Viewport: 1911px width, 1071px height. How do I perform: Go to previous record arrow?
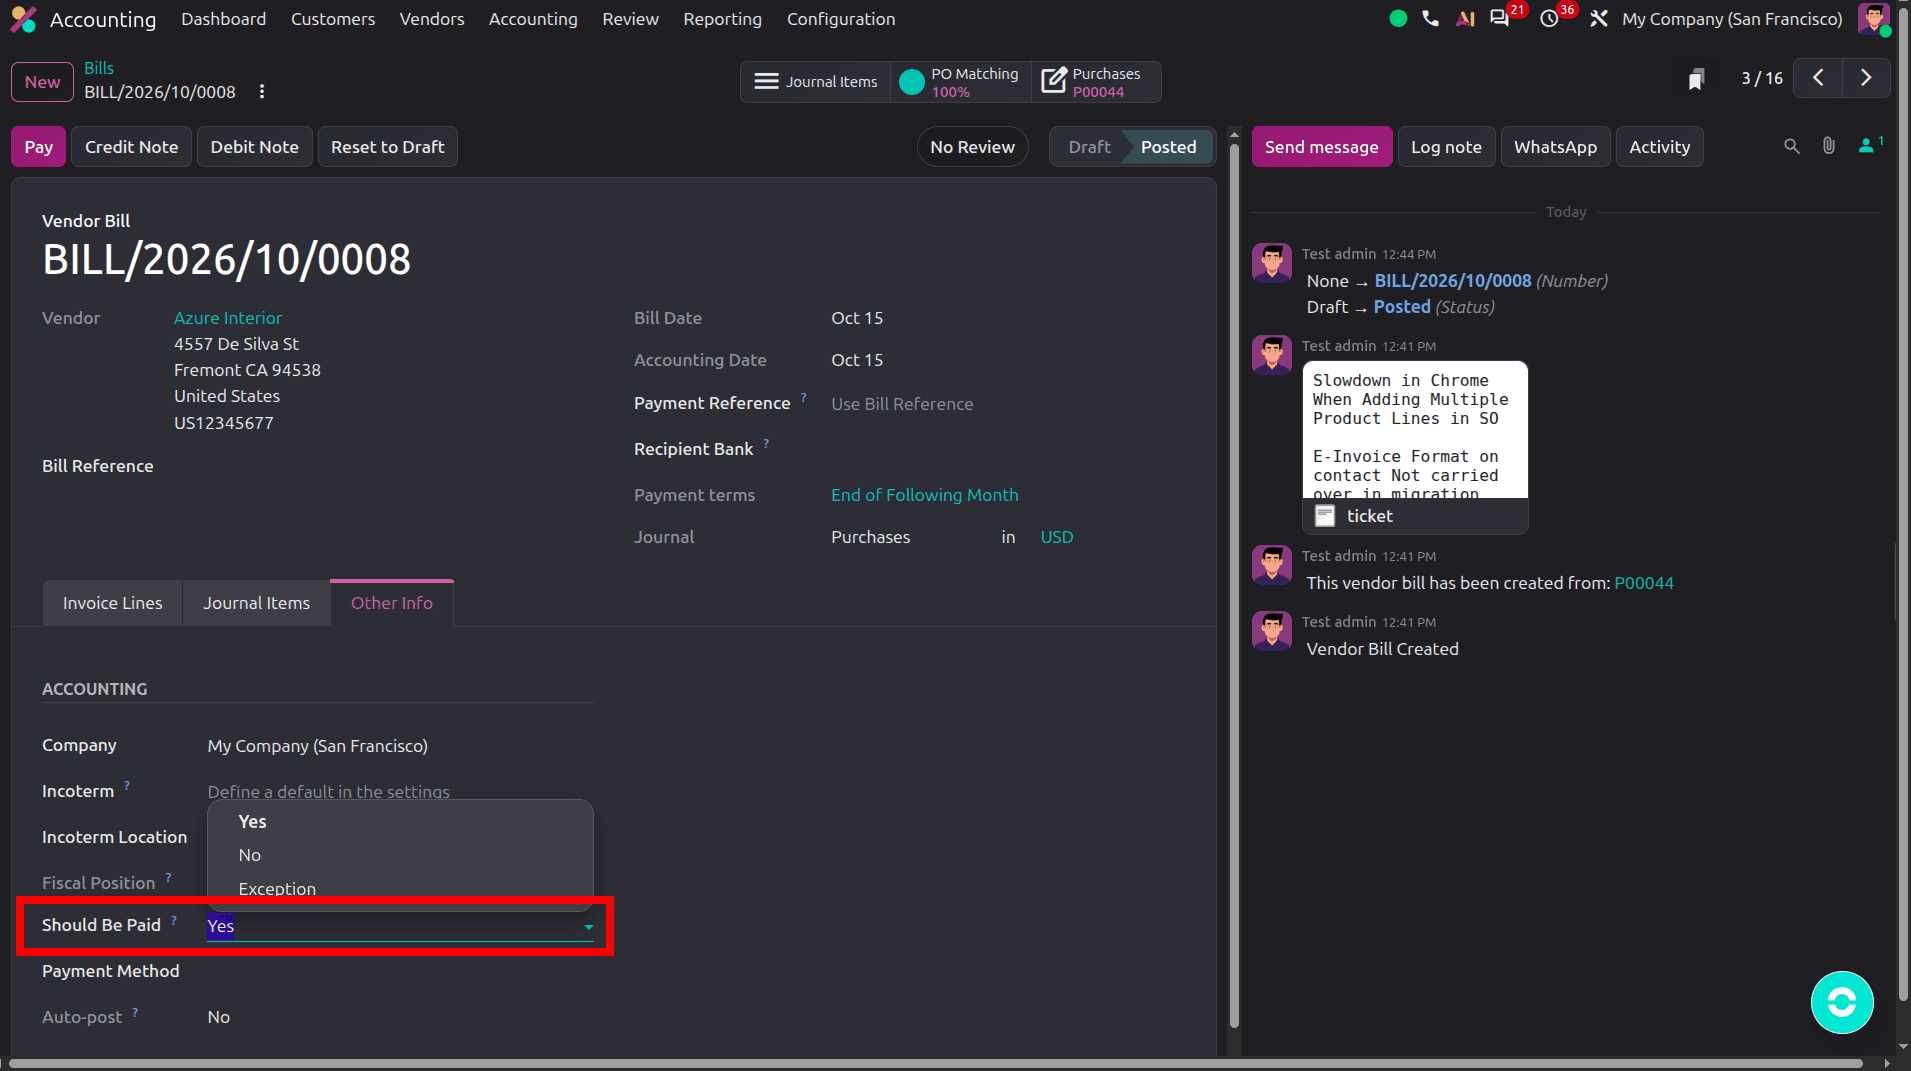[1818, 78]
